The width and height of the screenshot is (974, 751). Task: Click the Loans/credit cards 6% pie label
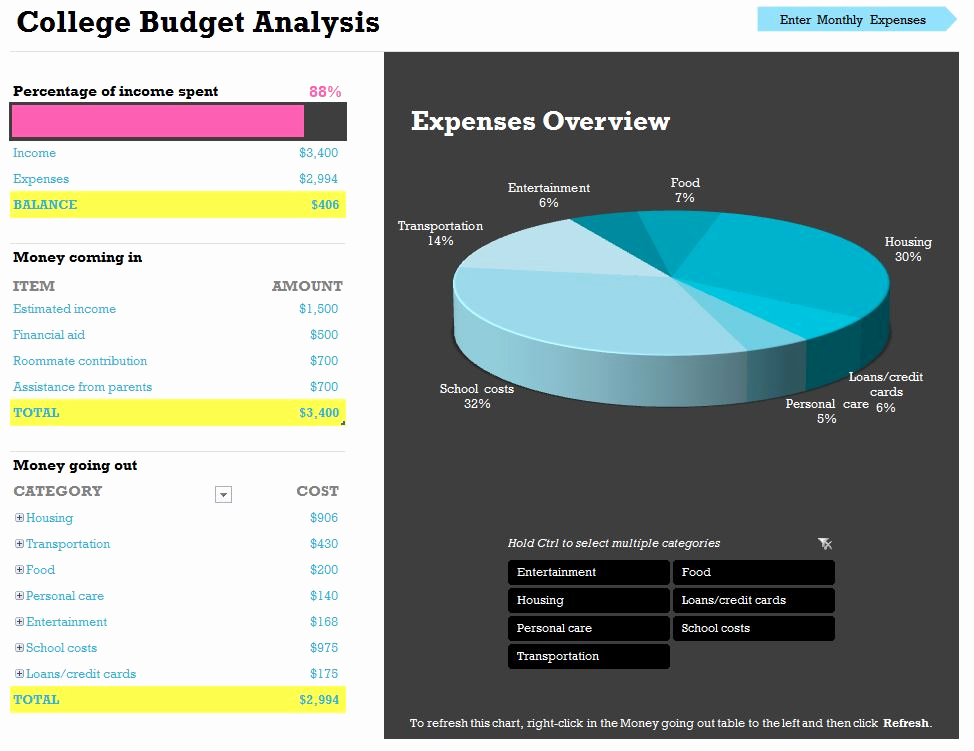pyautogui.click(x=886, y=392)
